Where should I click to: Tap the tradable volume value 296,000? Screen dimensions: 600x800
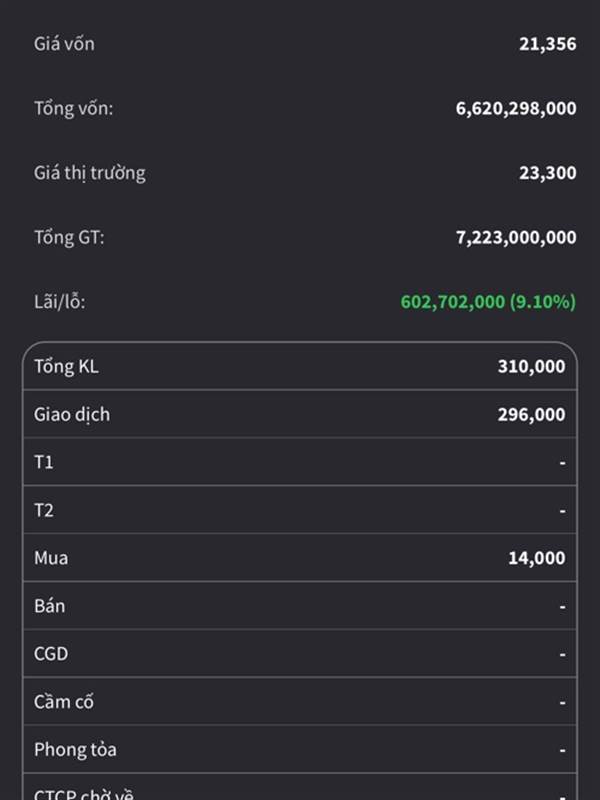coord(531,415)
